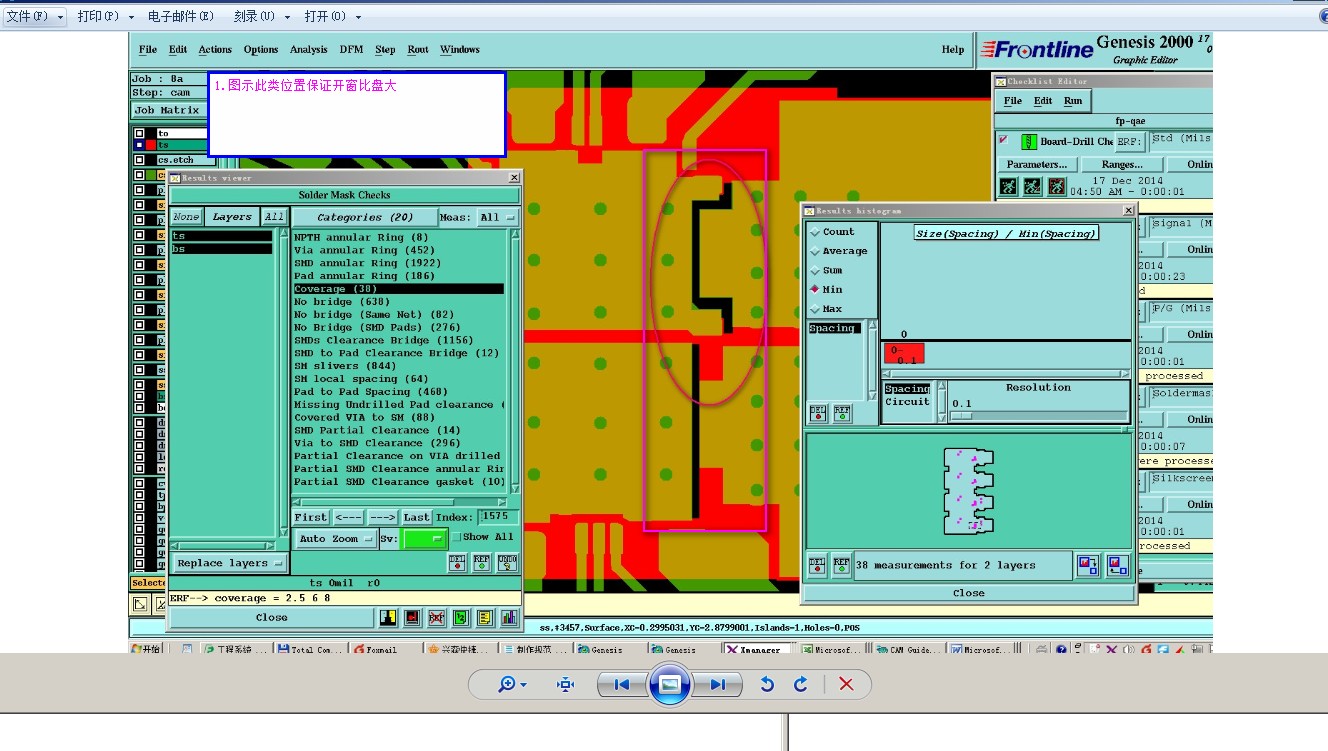
Task: Click DEL icon under the Spacing list in histogram
Action: tap(817, 412)
